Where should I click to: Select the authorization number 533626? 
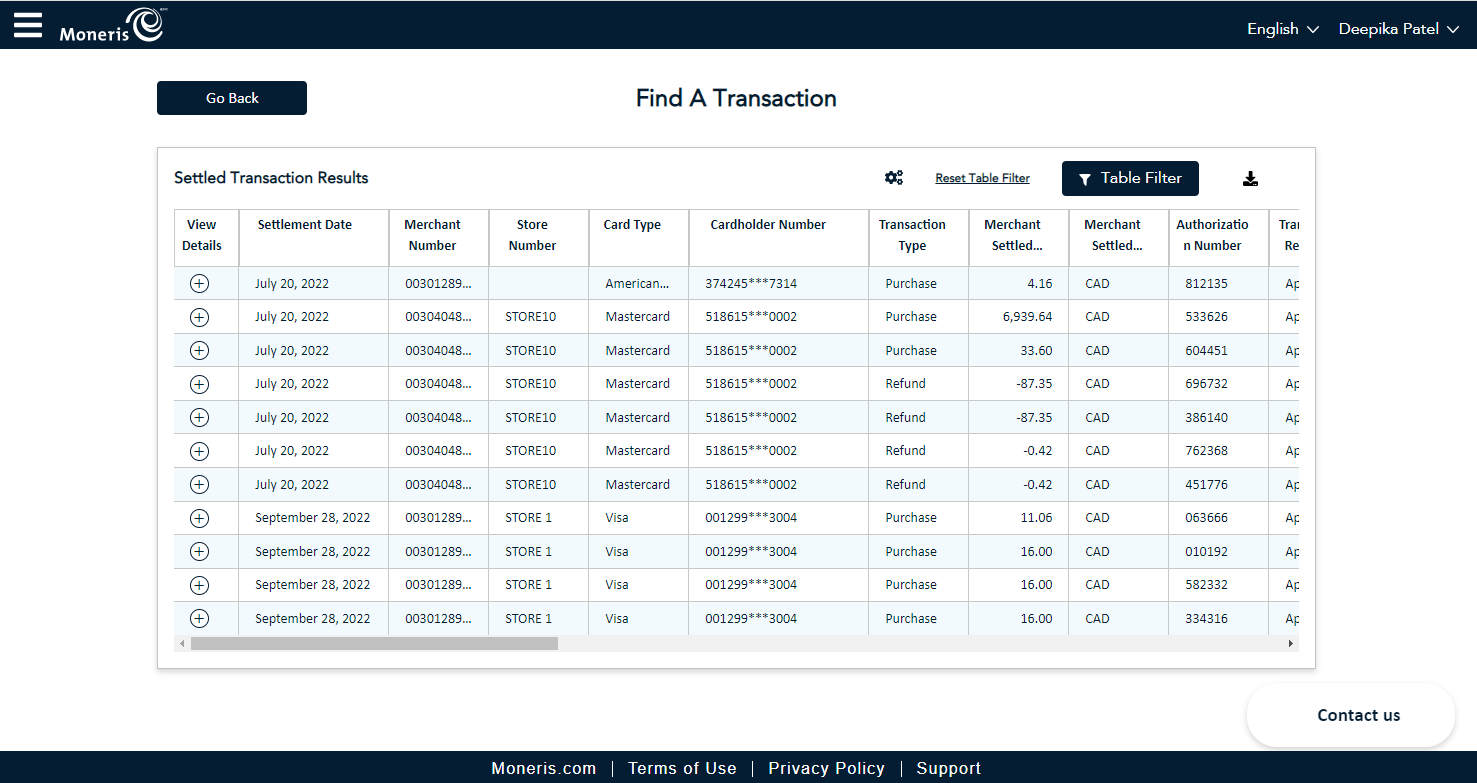pyautogui.click(x=1206, y=317)
